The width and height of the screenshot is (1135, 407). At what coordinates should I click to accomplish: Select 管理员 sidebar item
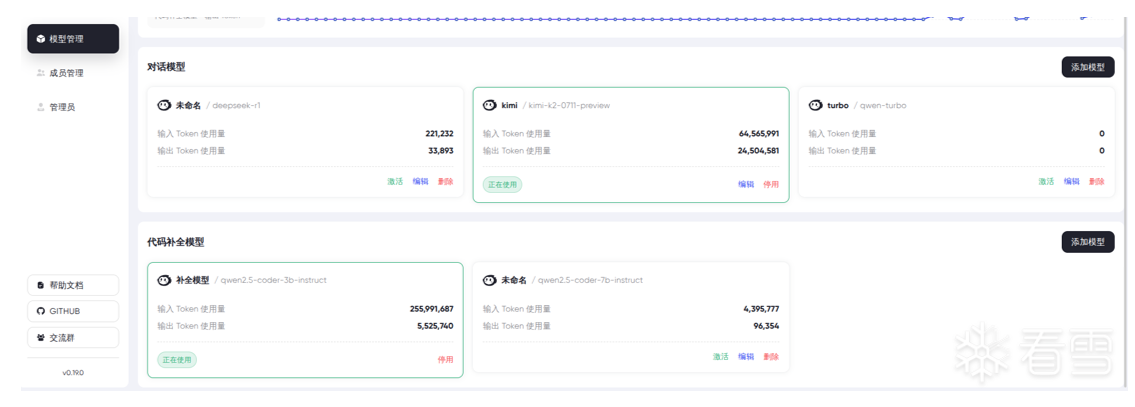pos(62,107)
